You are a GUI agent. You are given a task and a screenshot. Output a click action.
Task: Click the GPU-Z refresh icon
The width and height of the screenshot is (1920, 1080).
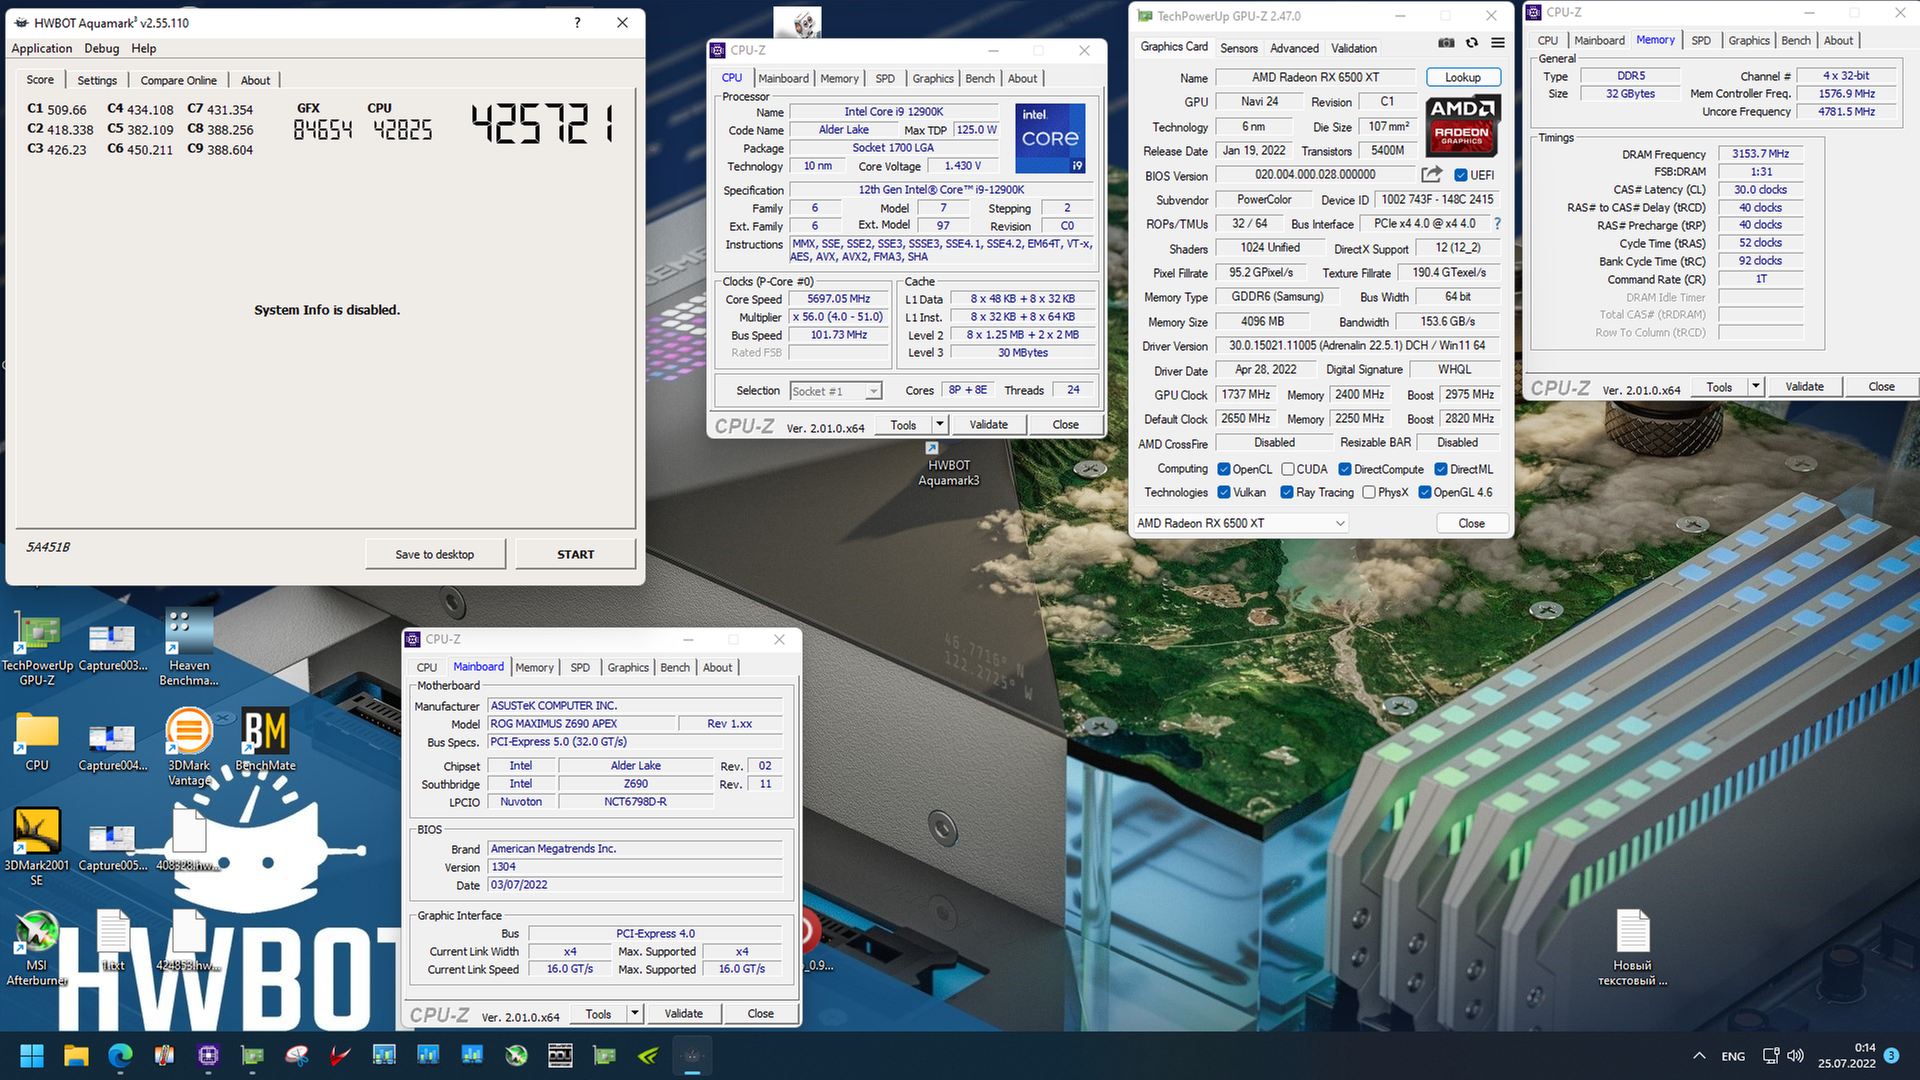point(1472,43)
